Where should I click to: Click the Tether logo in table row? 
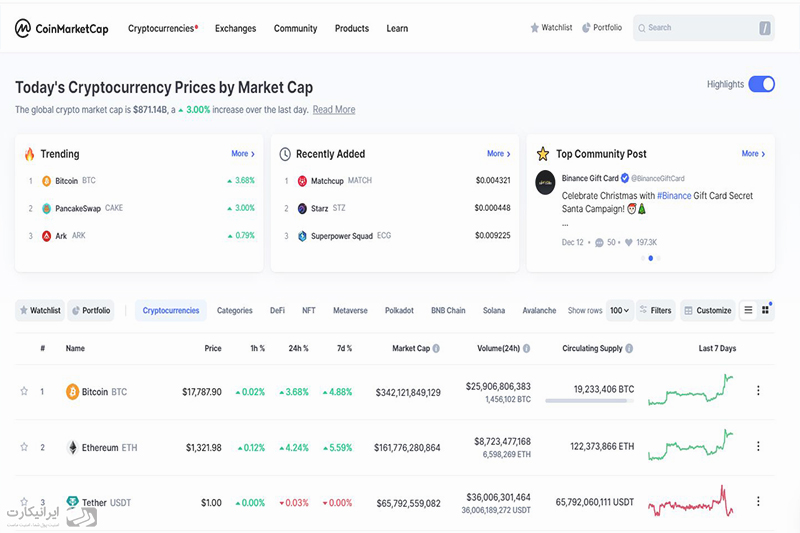coord(72,502)
